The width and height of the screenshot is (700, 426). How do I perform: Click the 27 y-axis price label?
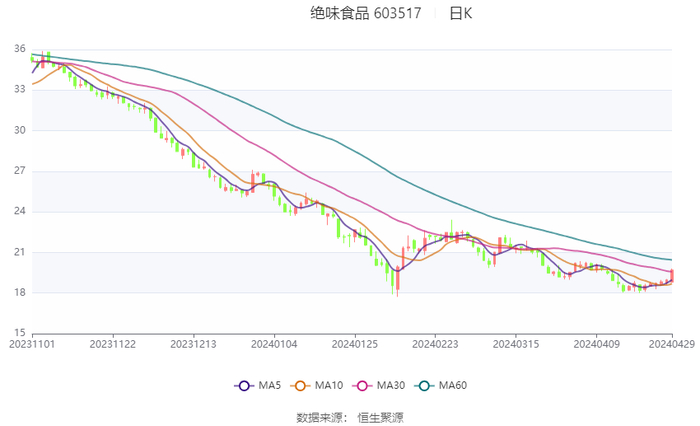click(x=20, y=171)
